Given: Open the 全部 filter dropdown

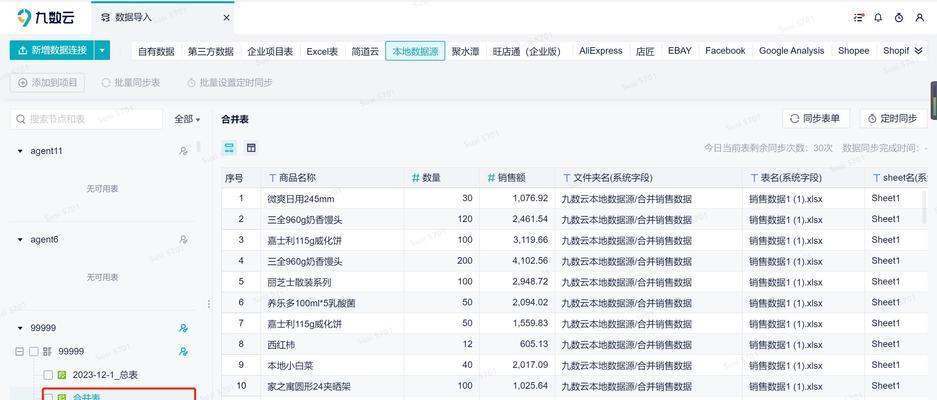Looking at the screenshot, I should coord(187,119).
